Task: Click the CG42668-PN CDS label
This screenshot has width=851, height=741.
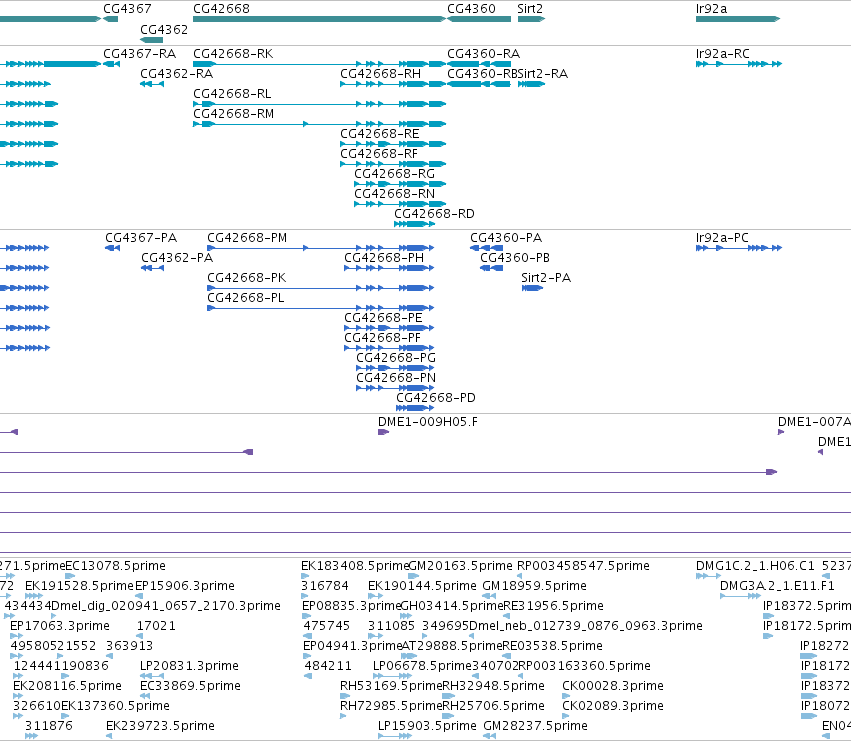Action: tap(396, 378)
